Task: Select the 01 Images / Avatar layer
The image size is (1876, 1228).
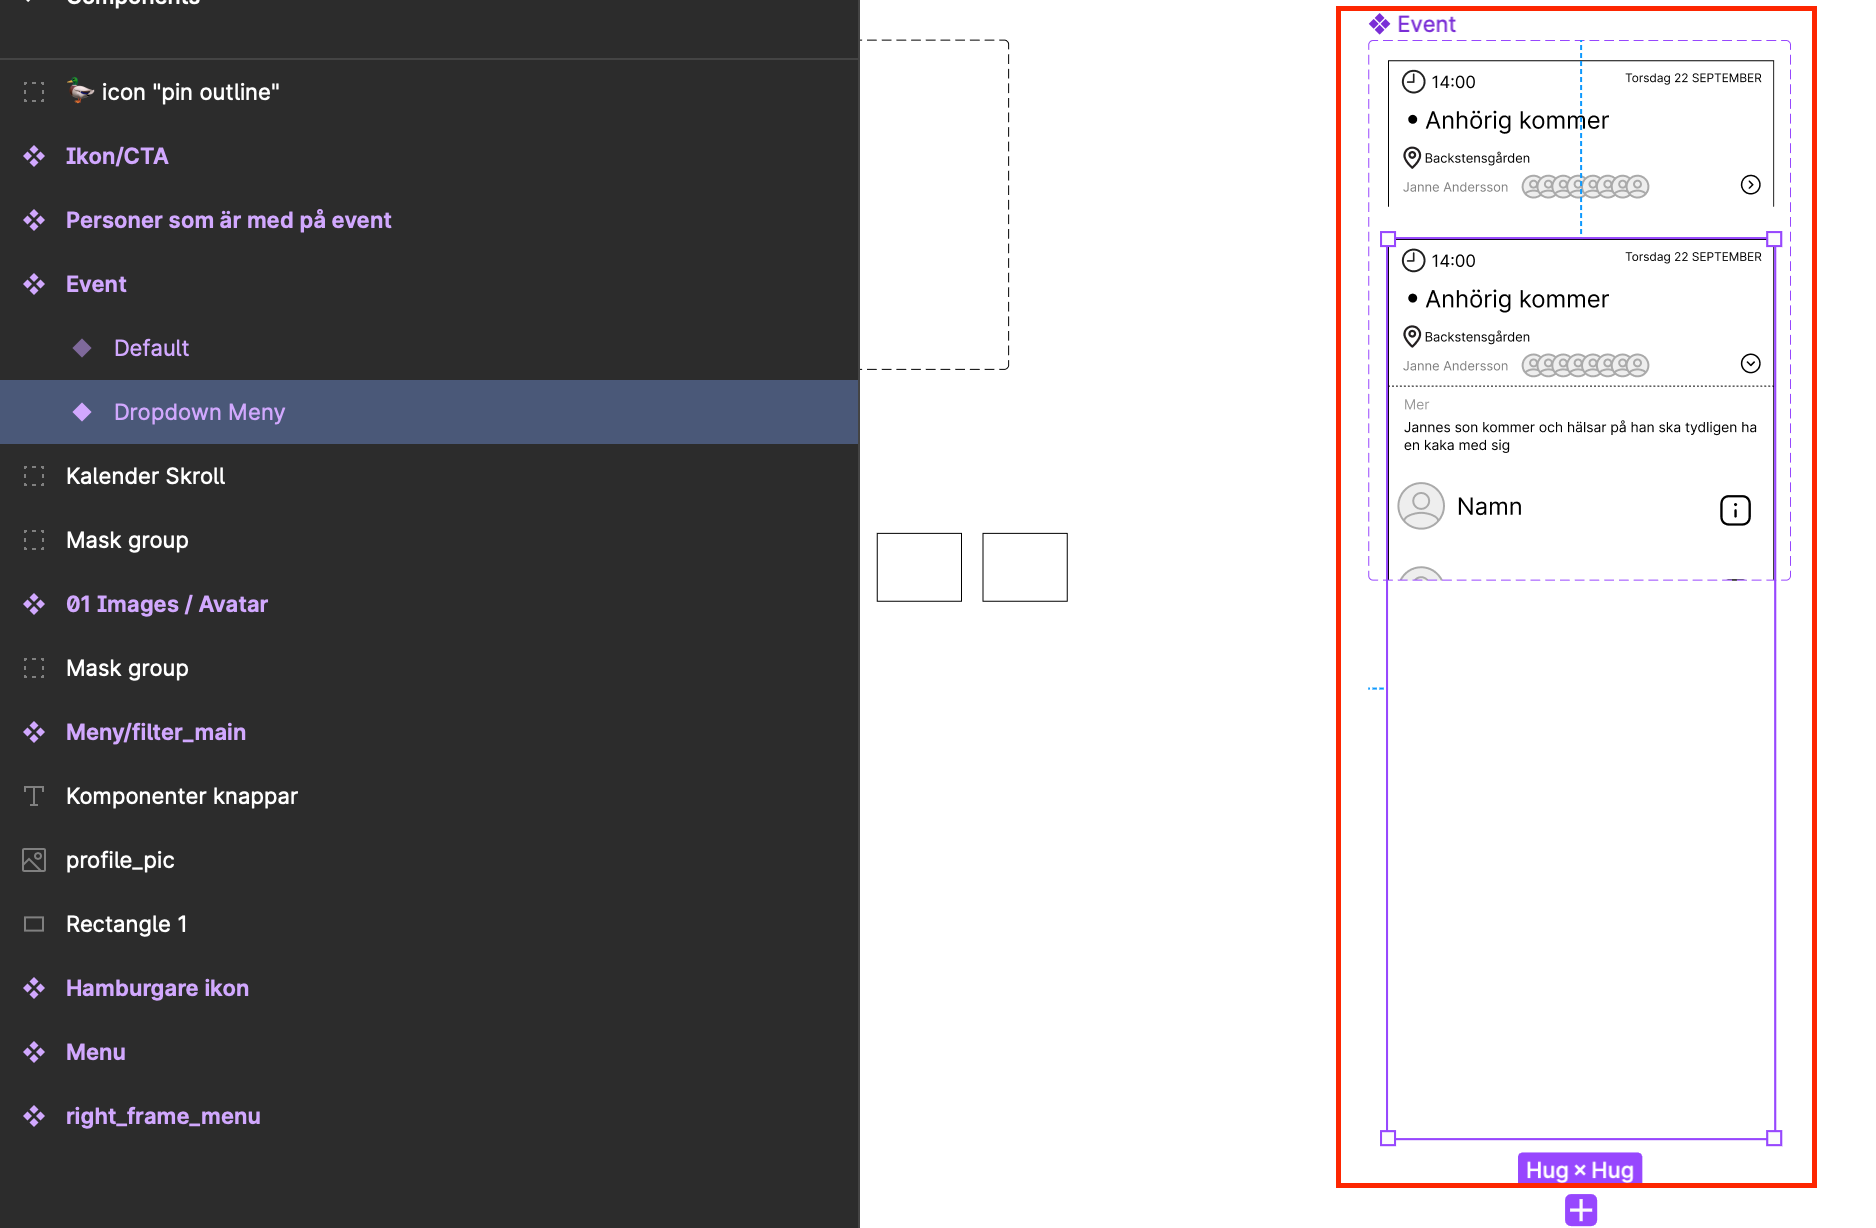Action: pos(429,604)
